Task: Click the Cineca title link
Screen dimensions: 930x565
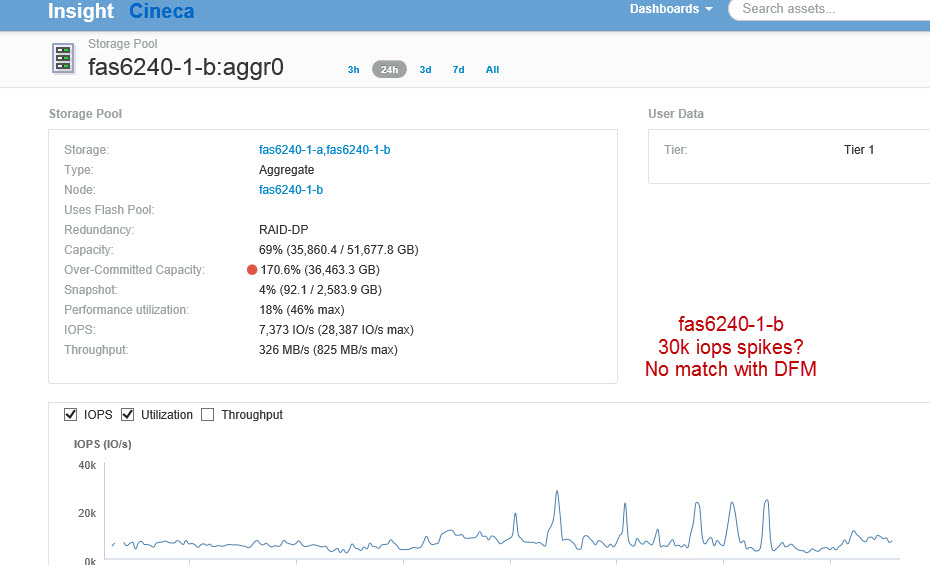Action: coord(161,11)
